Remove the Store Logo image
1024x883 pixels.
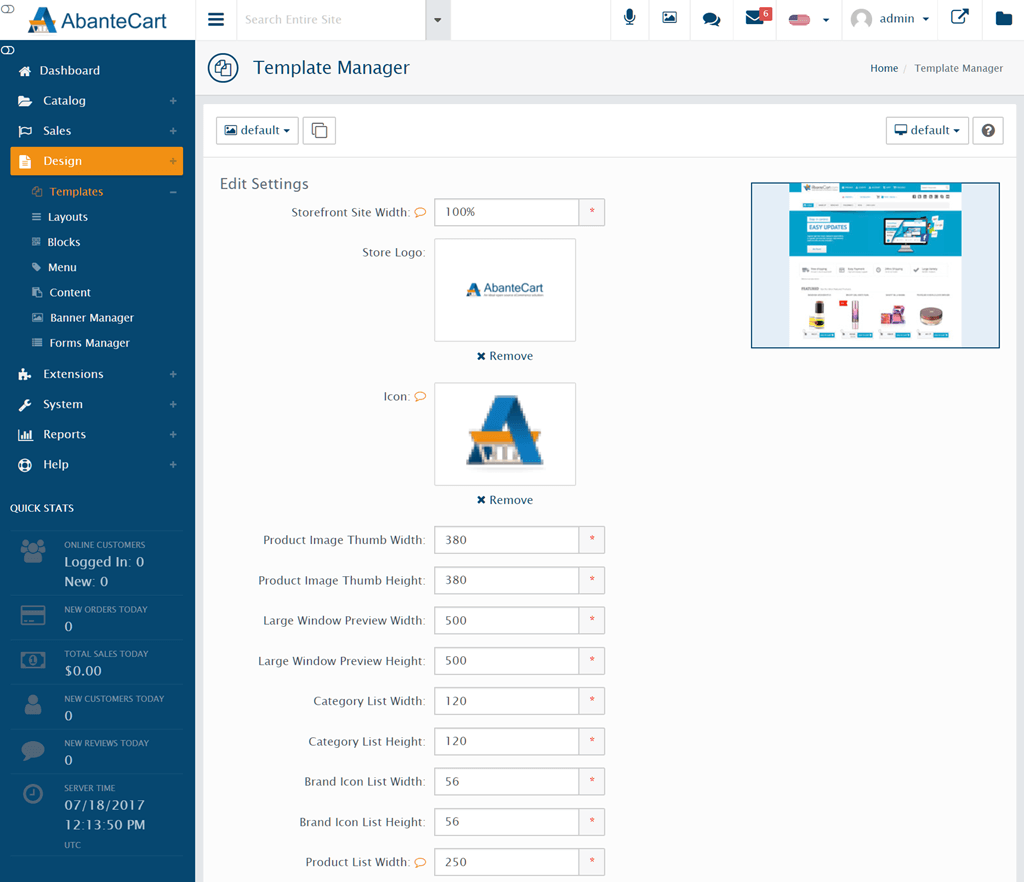[x=505, y=356]
